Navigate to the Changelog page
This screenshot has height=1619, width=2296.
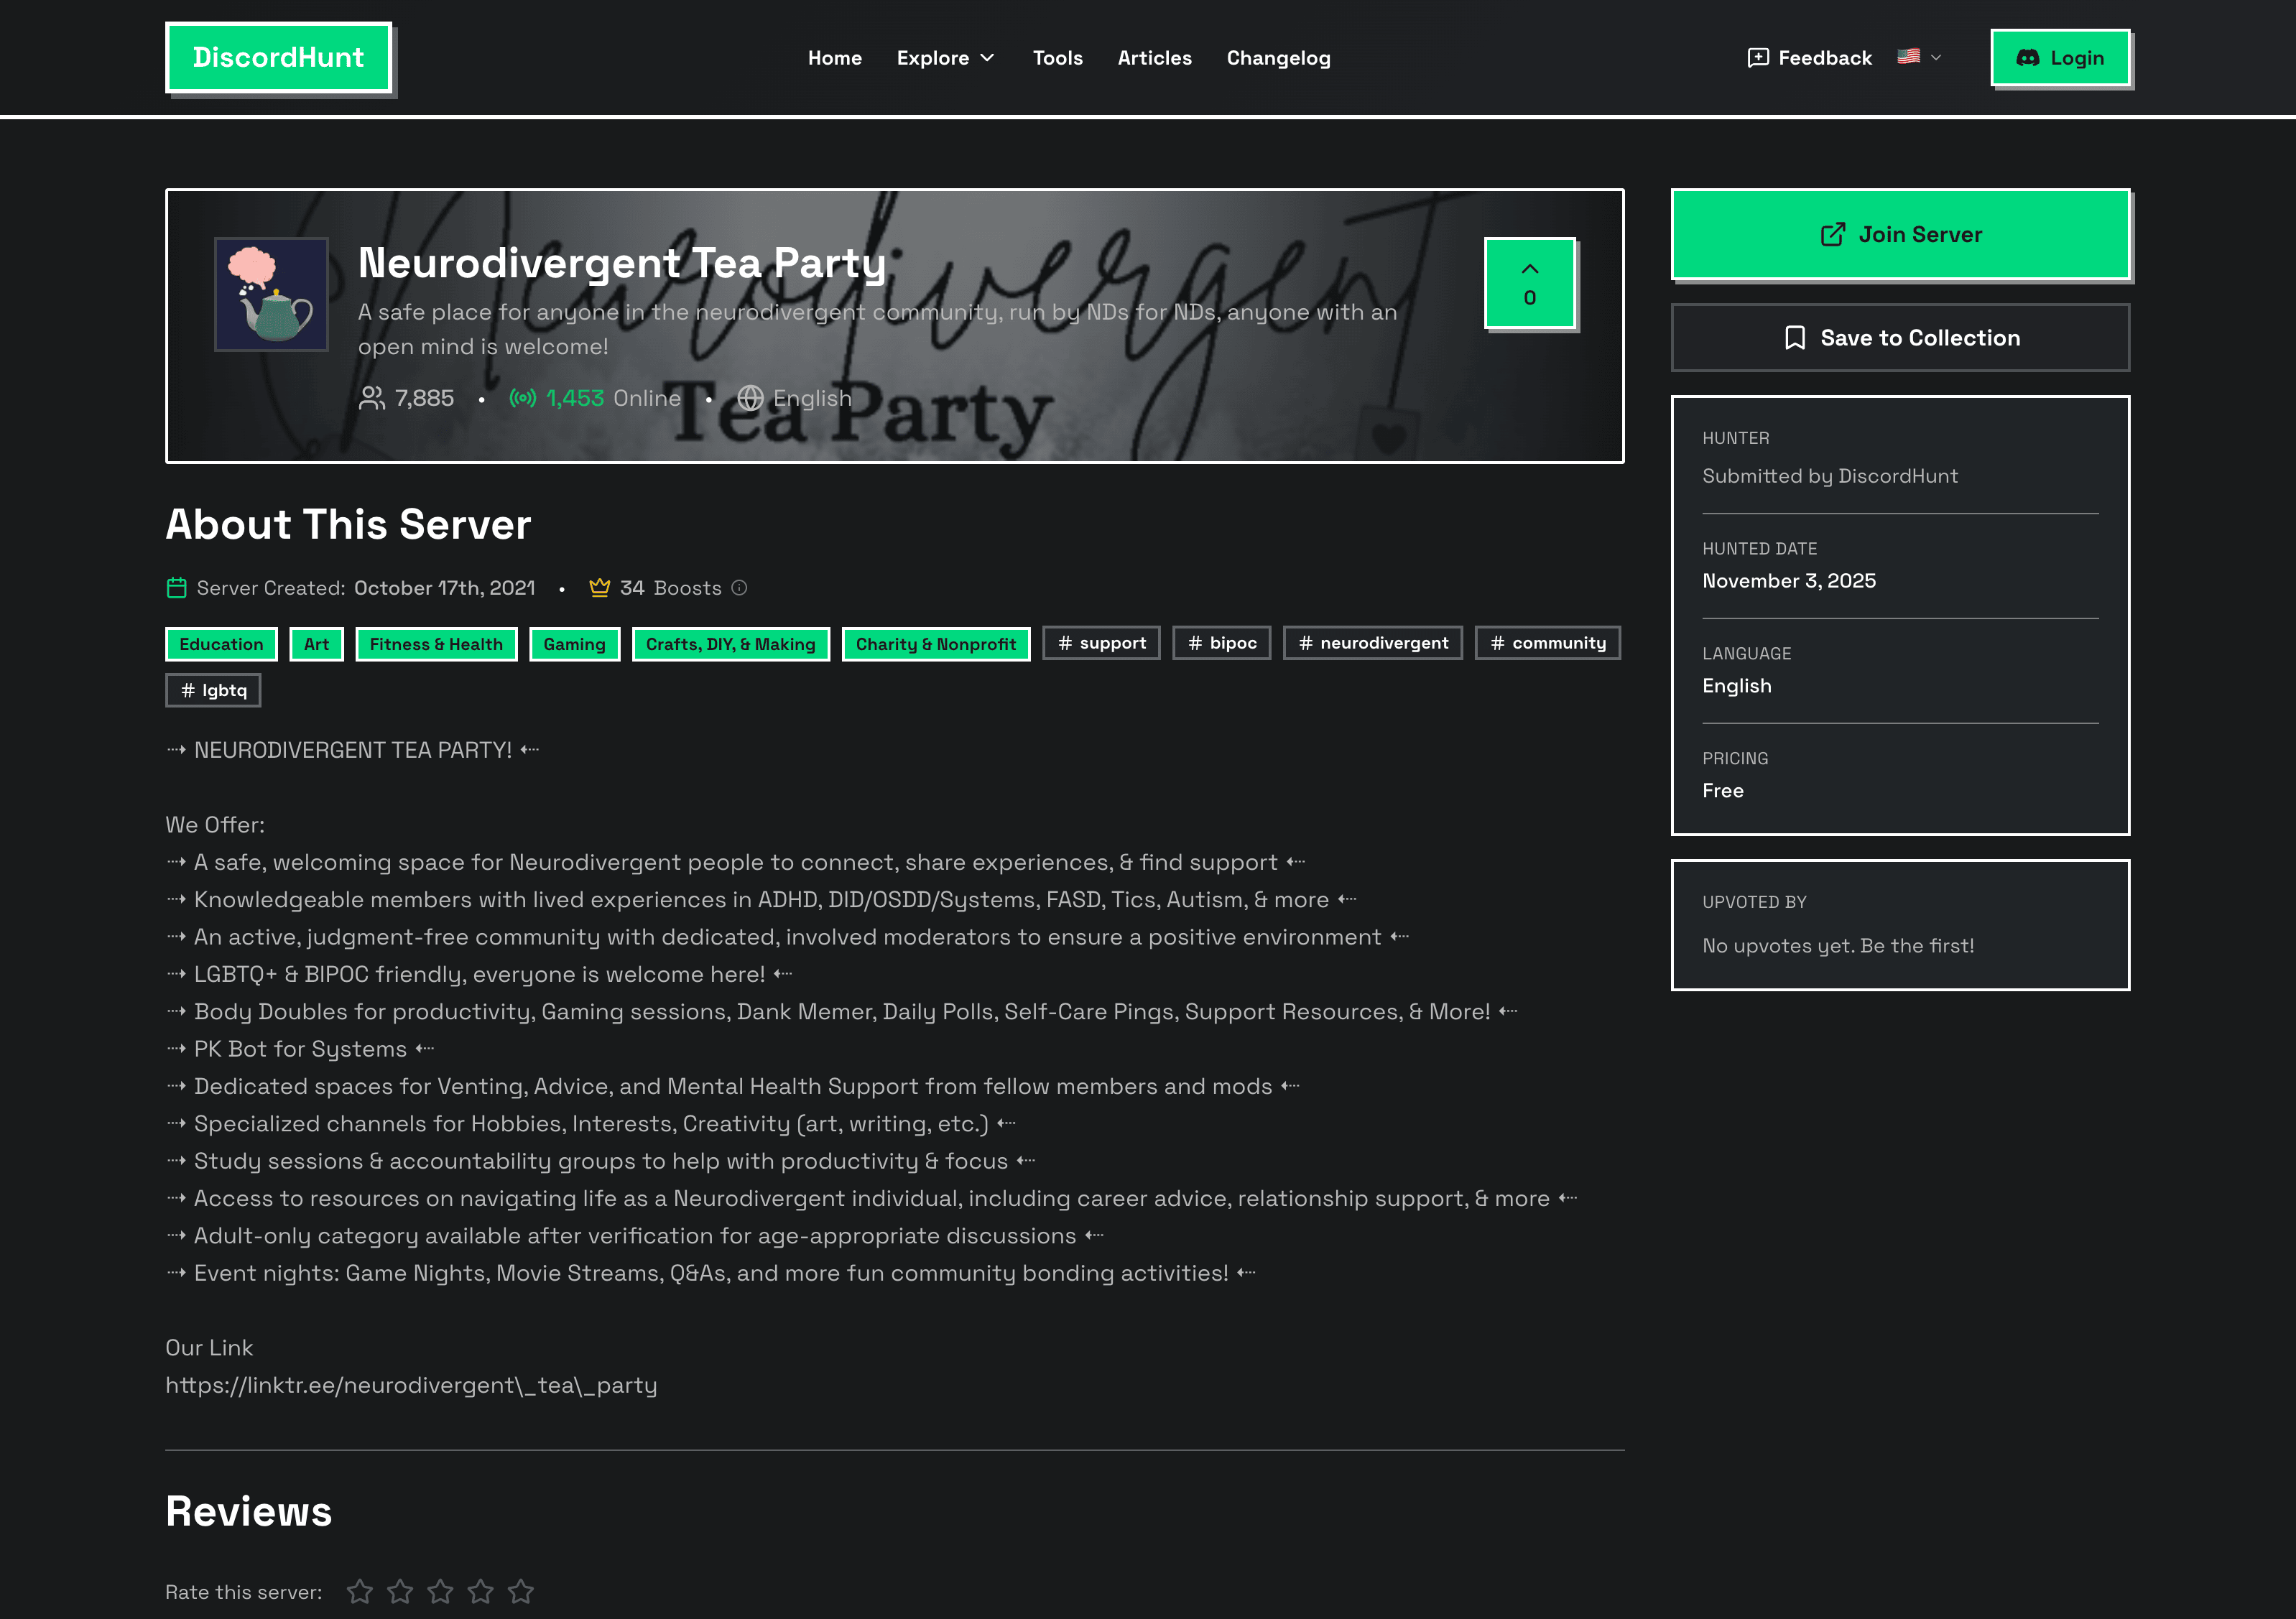(1278, 58)
